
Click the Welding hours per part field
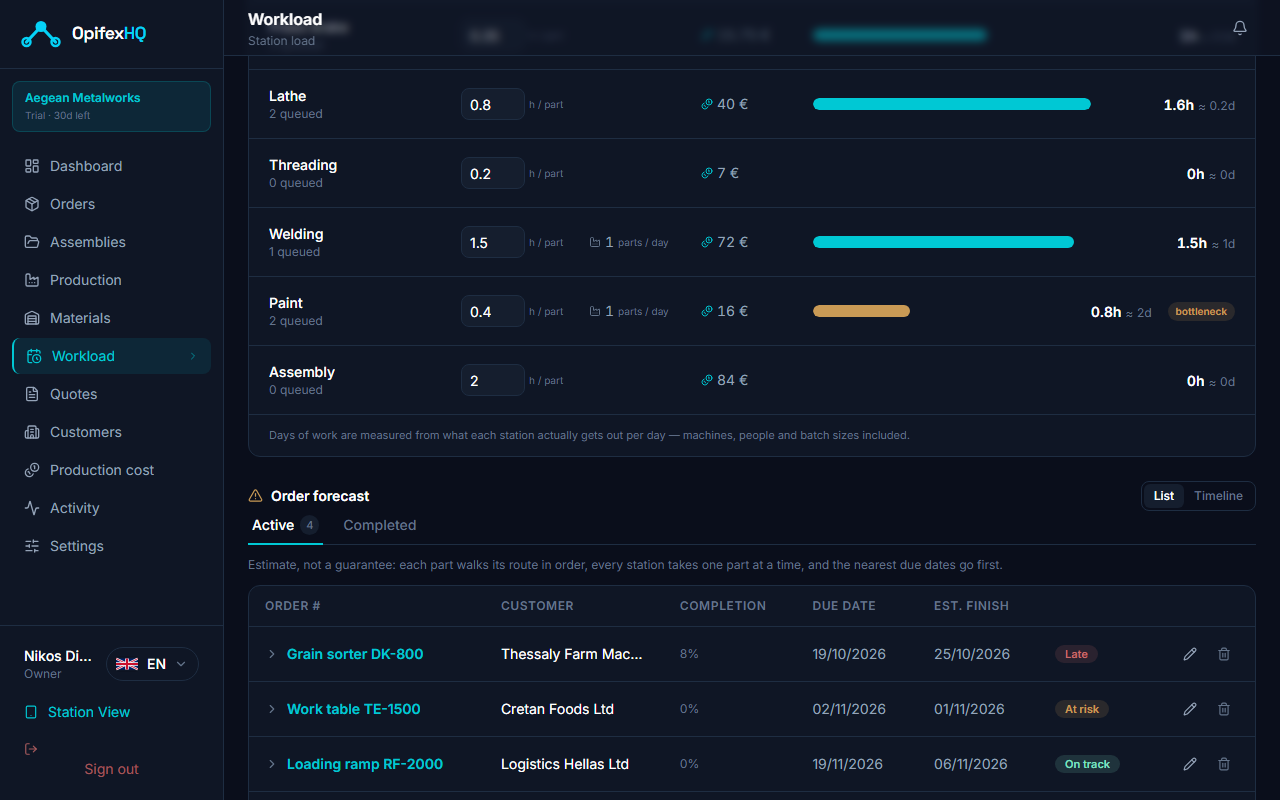coord(493,242)
